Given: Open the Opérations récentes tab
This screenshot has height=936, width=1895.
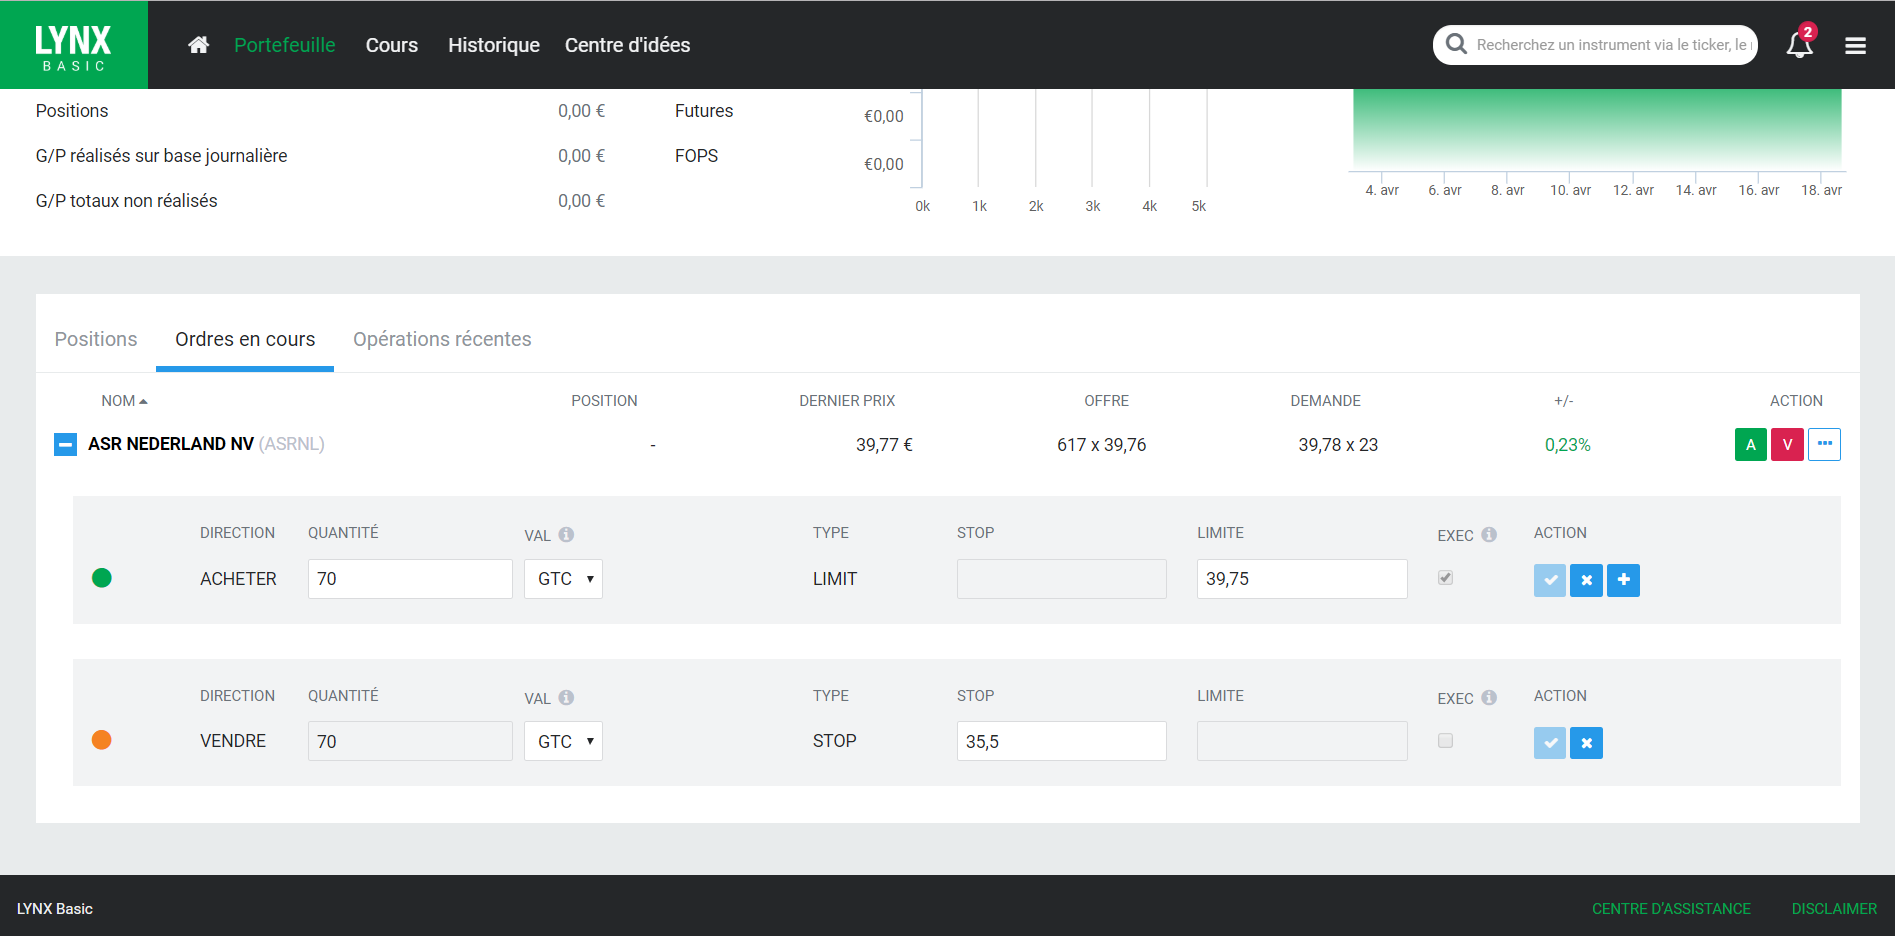Looking at the screenshot, I should [442, 340].
